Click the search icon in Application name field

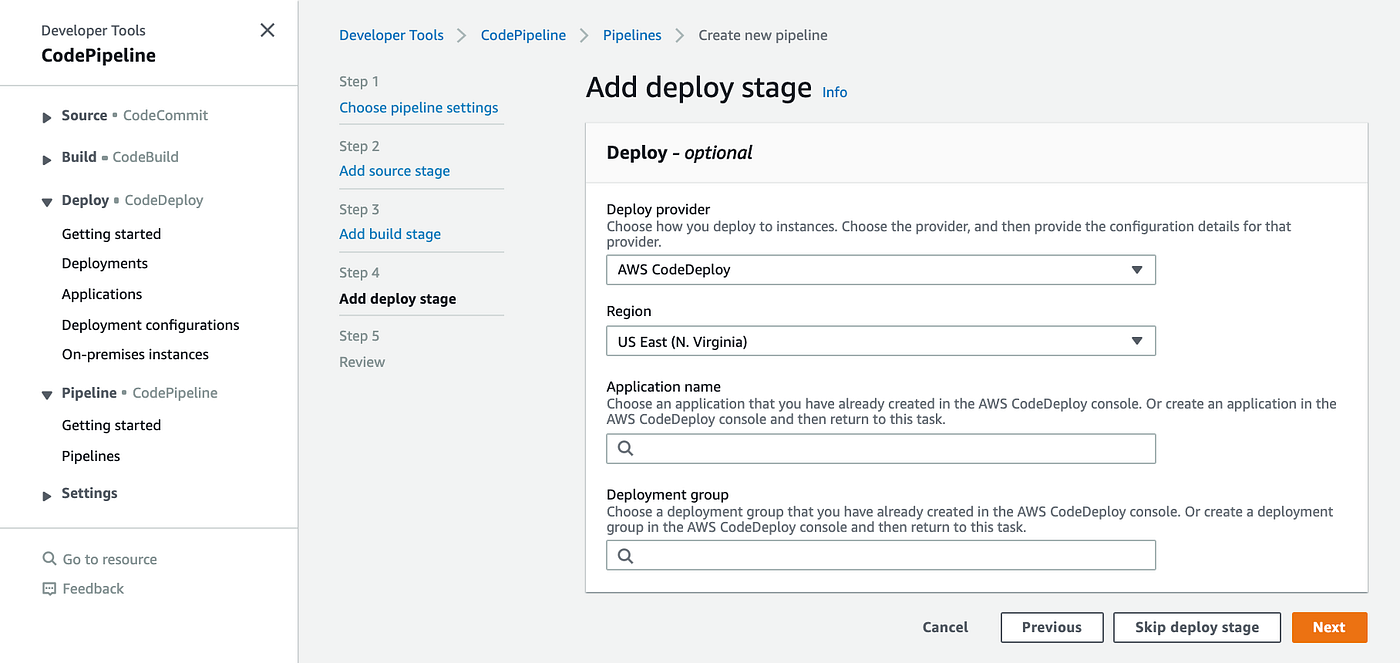(626, 449)
